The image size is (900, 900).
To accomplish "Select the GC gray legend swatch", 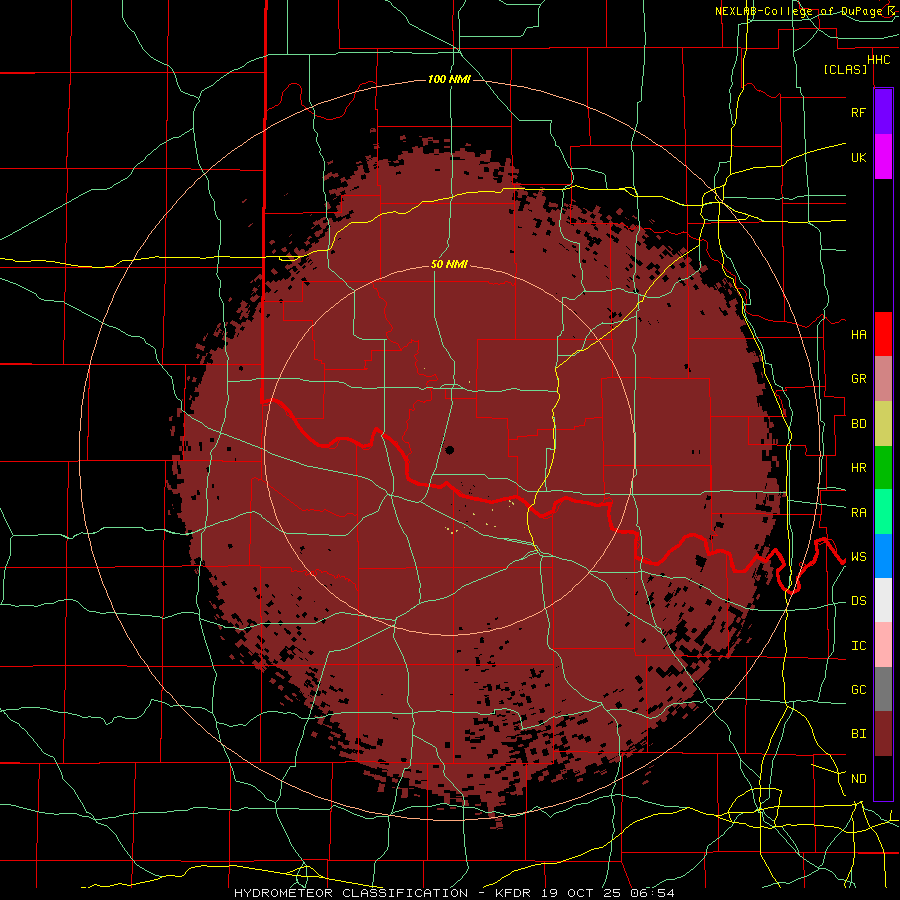I will [883, 689].
